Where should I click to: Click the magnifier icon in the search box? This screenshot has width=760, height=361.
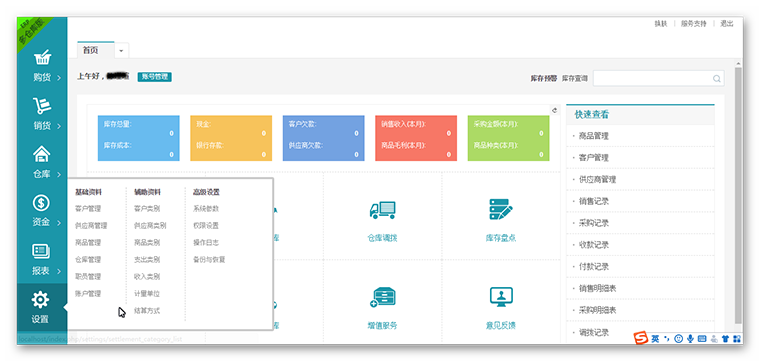click(x=716, y=78)
